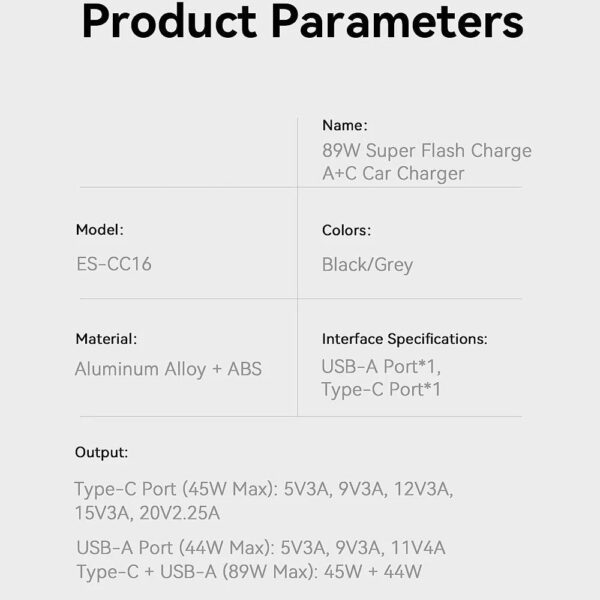Select the ES-CC16 model number
600x600 pixels.
click(x=114, y=264)
